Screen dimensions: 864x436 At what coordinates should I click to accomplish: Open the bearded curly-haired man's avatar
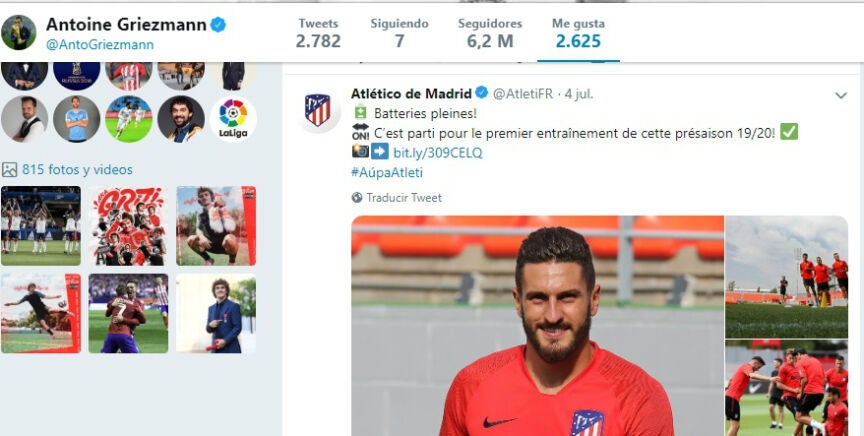(x=181, y=119)
